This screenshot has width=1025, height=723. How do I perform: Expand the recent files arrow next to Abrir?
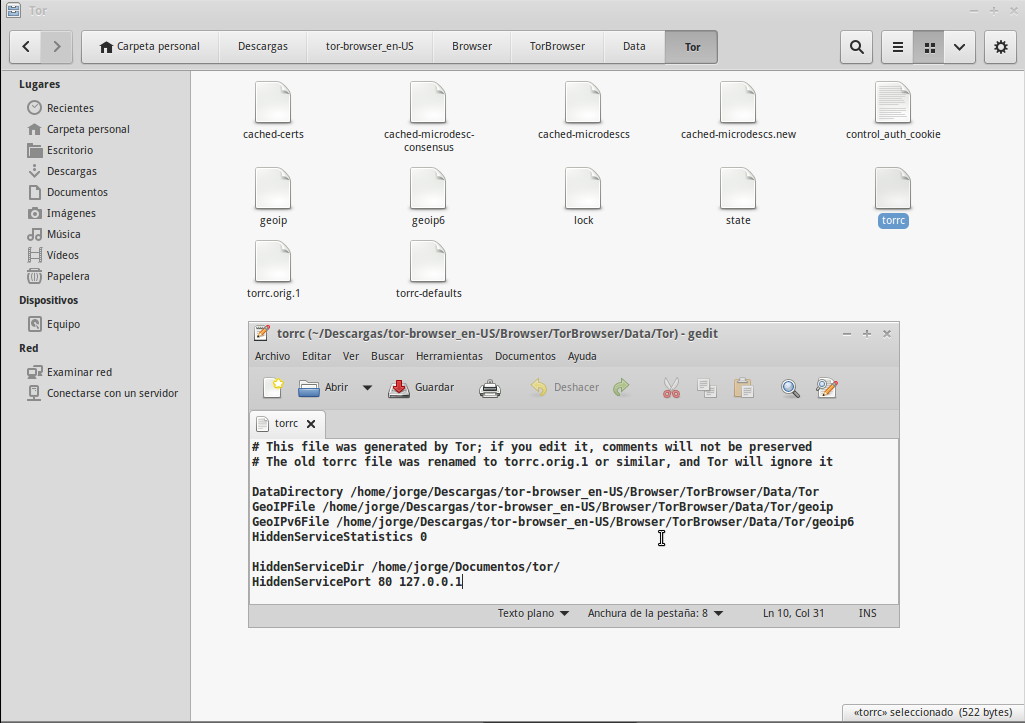(x=367, y=388)
